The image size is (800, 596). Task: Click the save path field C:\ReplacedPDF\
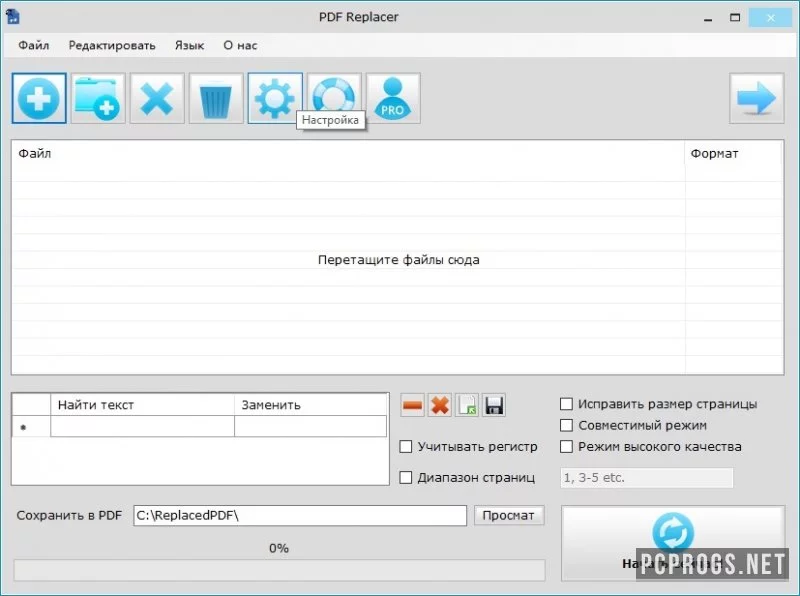click(x=300, y=515)
